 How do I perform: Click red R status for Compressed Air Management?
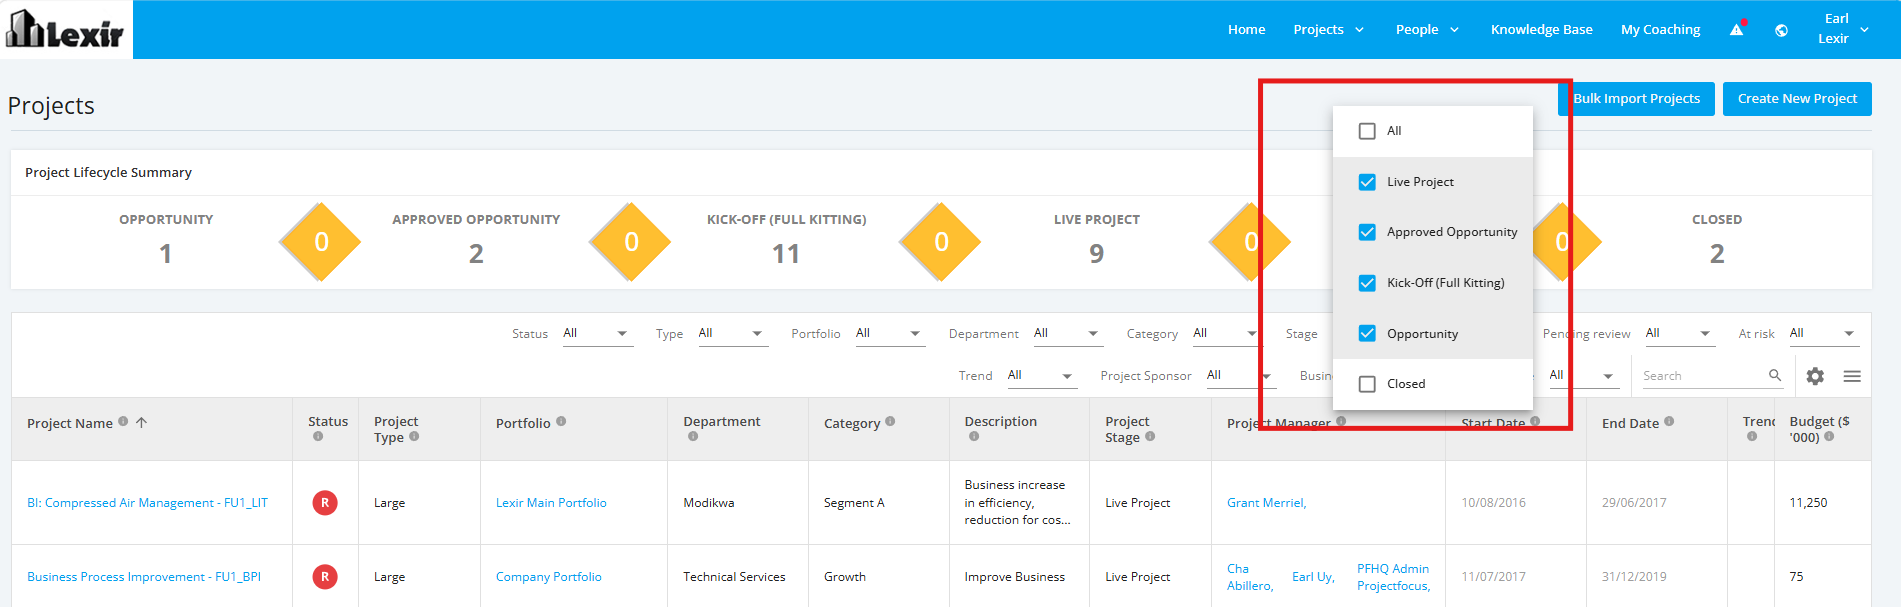[325, 503]
